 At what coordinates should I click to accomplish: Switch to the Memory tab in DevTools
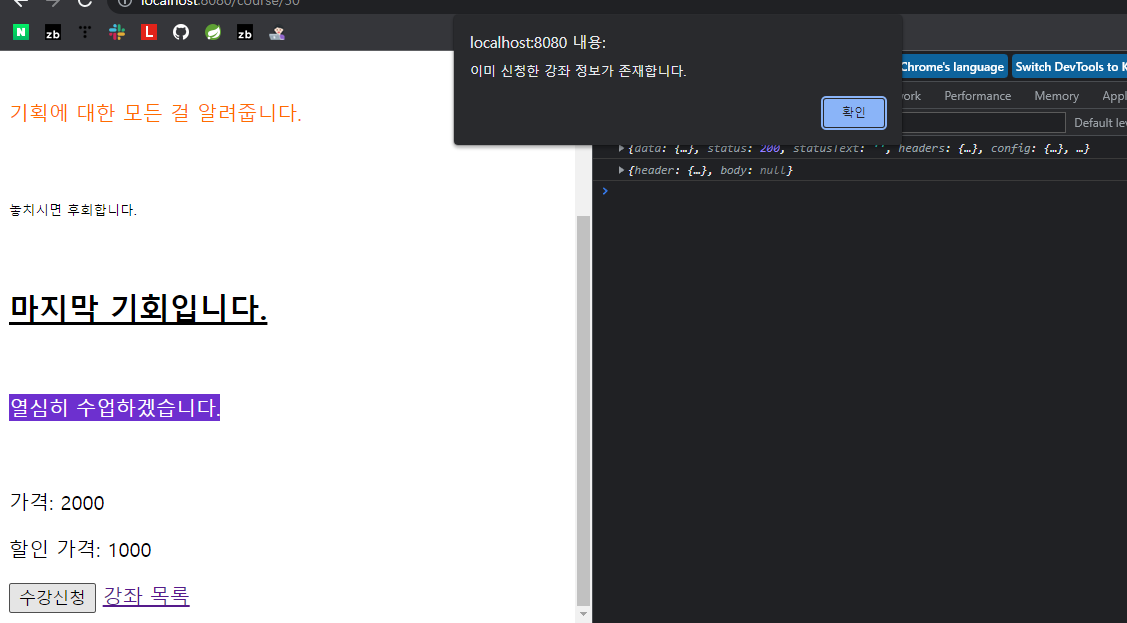coord(1057,96)
